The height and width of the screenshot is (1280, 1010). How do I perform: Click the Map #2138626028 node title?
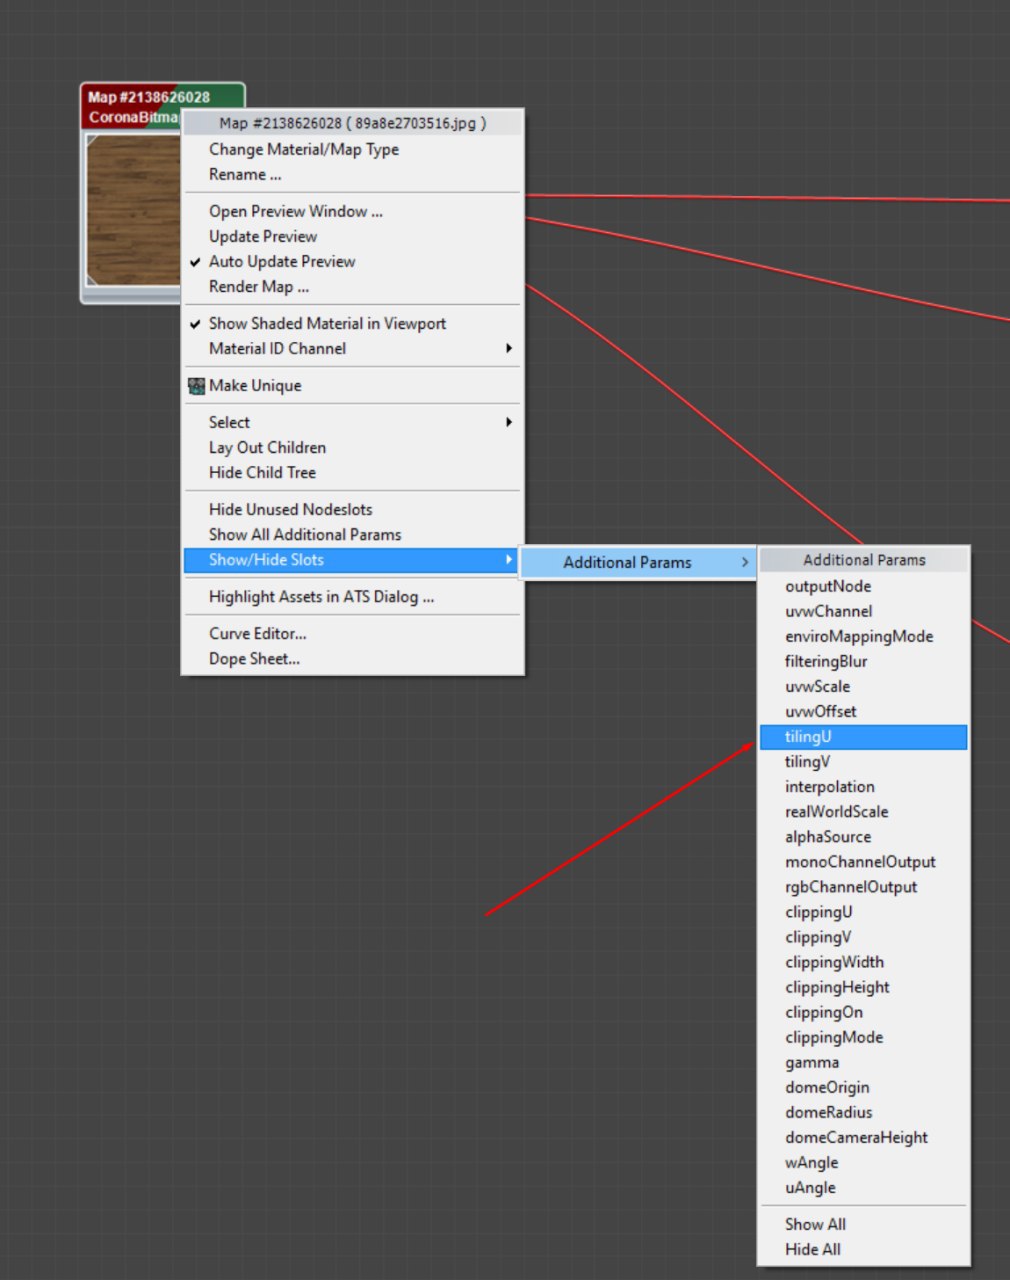(x=149, y=97)
